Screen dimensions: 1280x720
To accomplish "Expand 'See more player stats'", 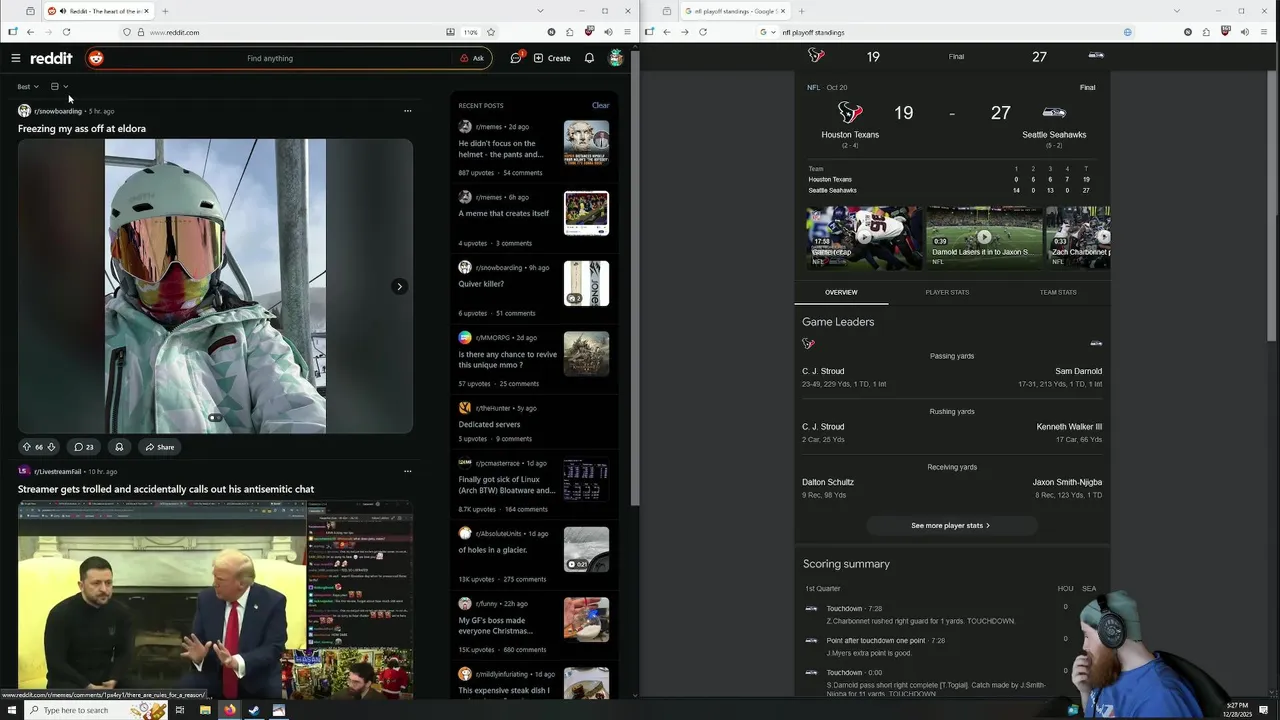I will (951, 525).
